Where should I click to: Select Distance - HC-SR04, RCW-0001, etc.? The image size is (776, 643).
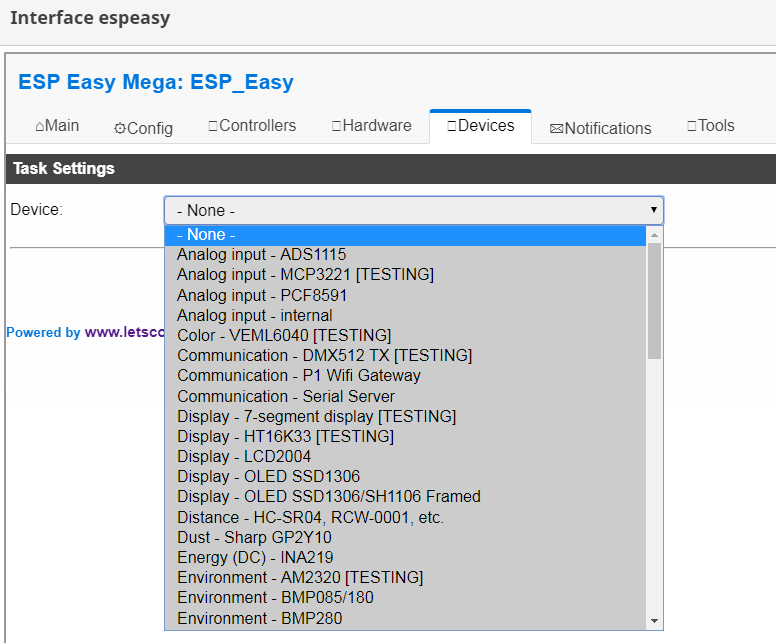click(405, 517)
